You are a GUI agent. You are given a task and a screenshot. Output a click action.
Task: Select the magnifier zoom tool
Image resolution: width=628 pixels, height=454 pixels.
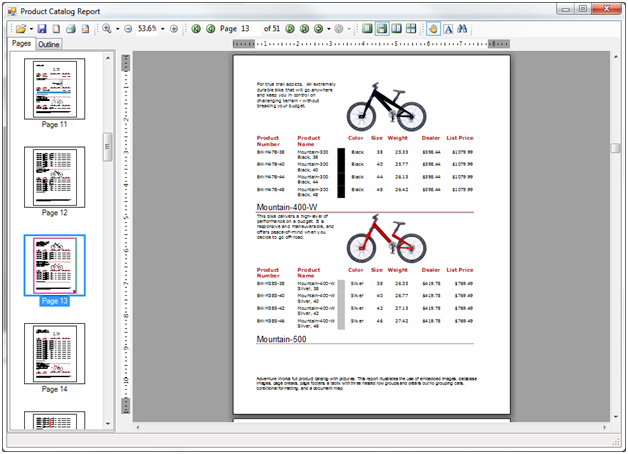107,29
